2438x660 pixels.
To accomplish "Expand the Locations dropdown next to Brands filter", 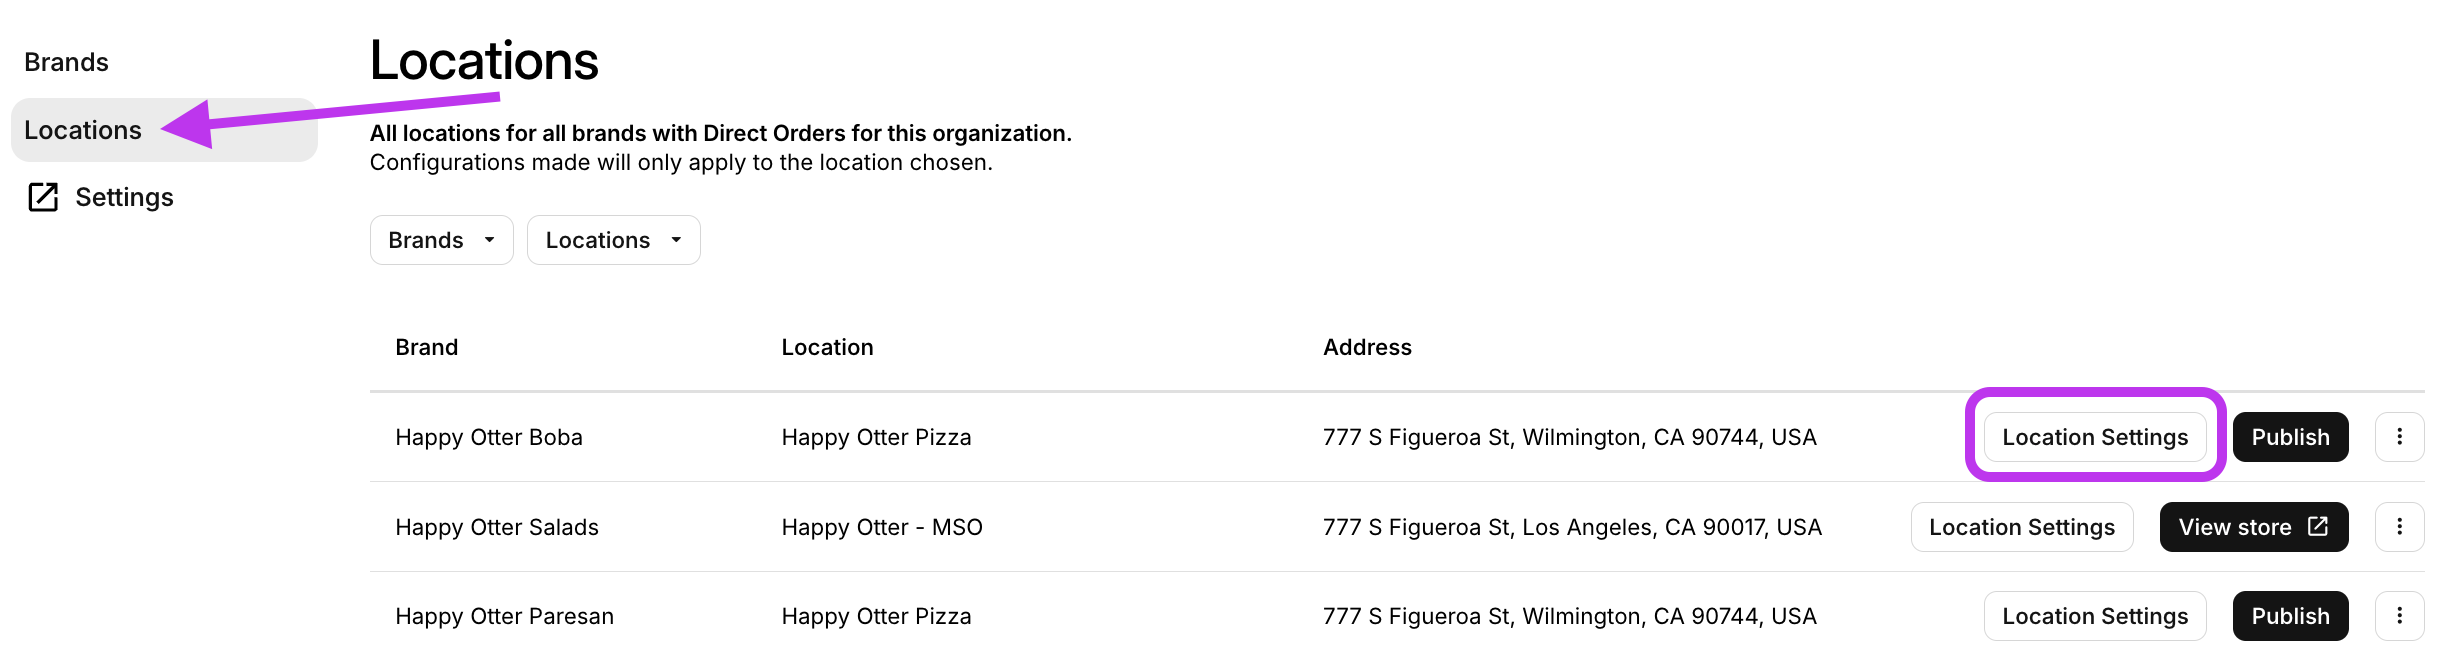I will click(x=613, y=240).
